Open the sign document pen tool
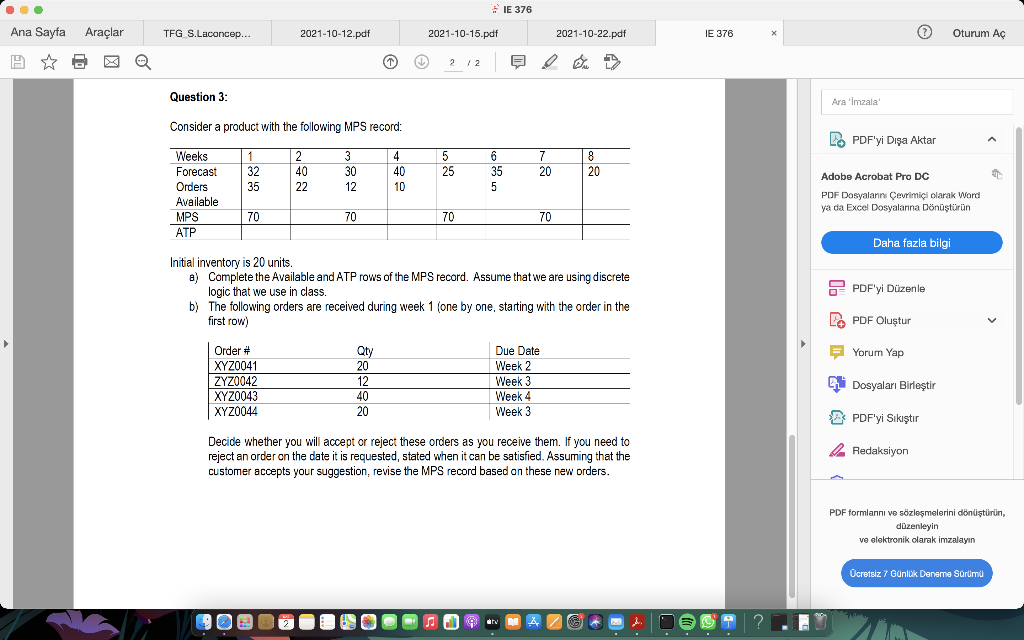The image size is (1024, 640). (x=580, y=62)
